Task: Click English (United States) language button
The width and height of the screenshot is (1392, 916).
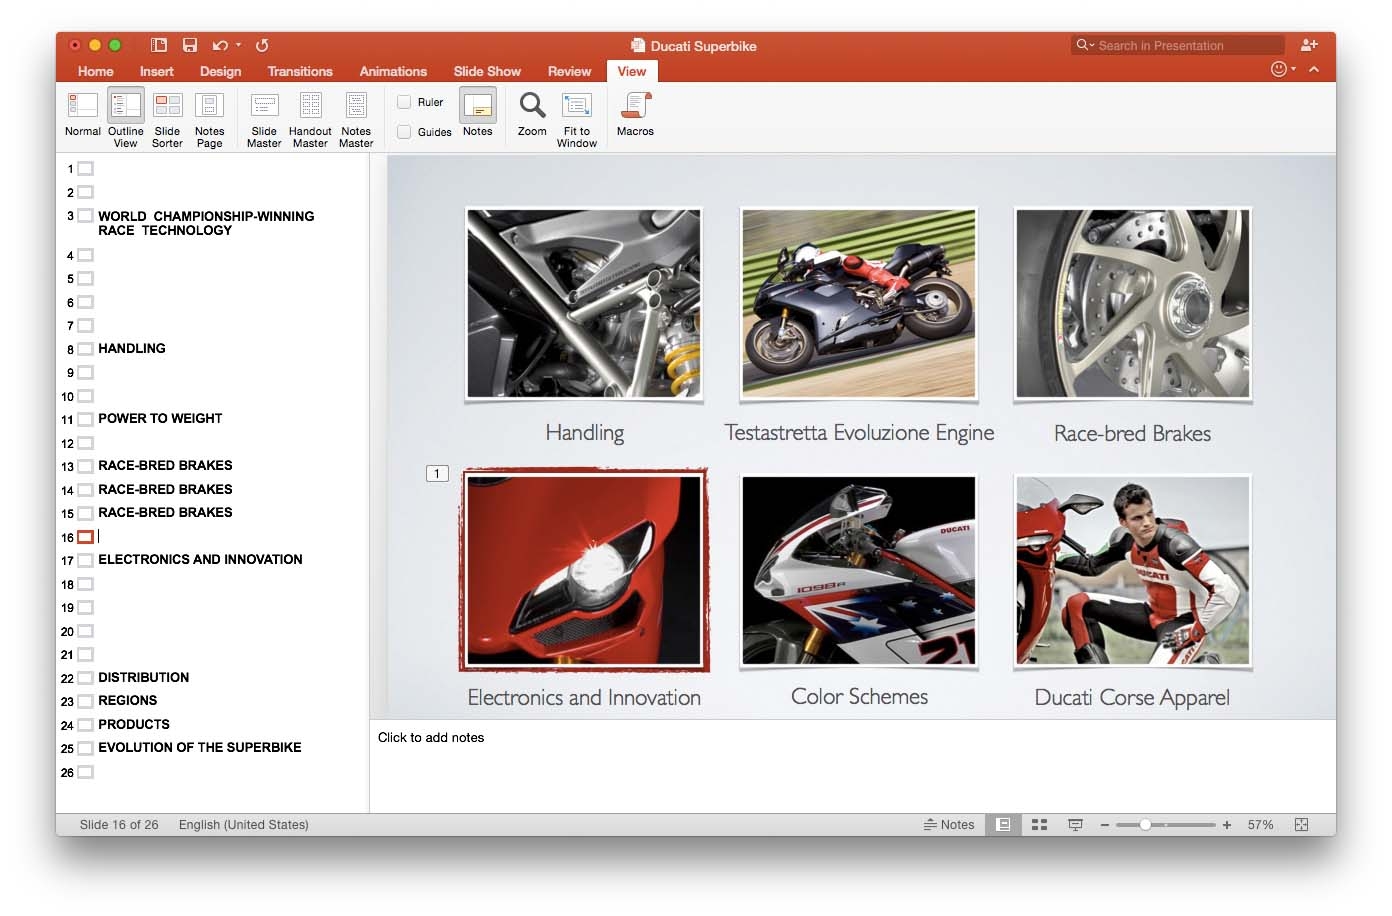Action: [x=243, y=825]
